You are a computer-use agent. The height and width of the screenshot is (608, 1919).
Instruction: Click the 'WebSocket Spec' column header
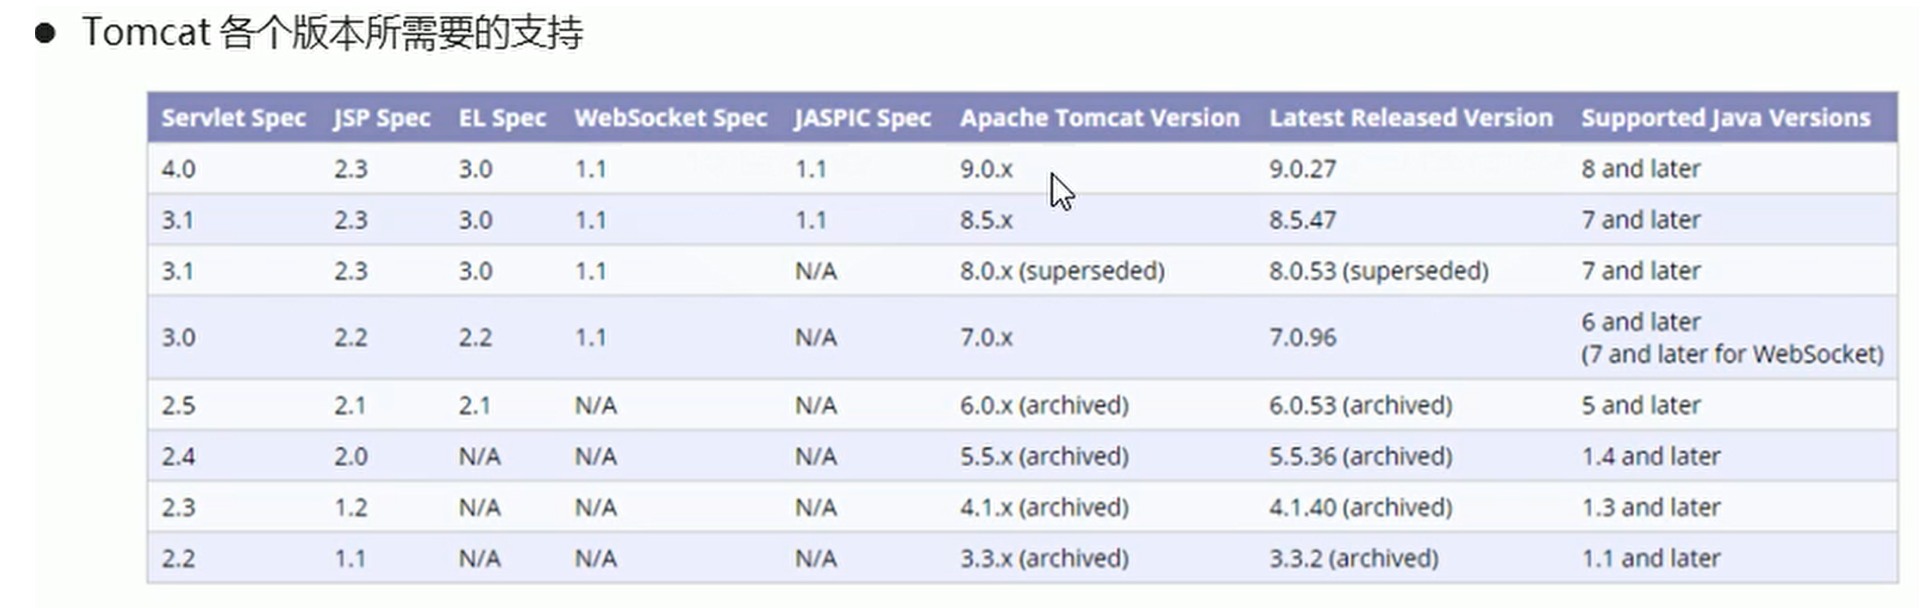click(671, 118)
